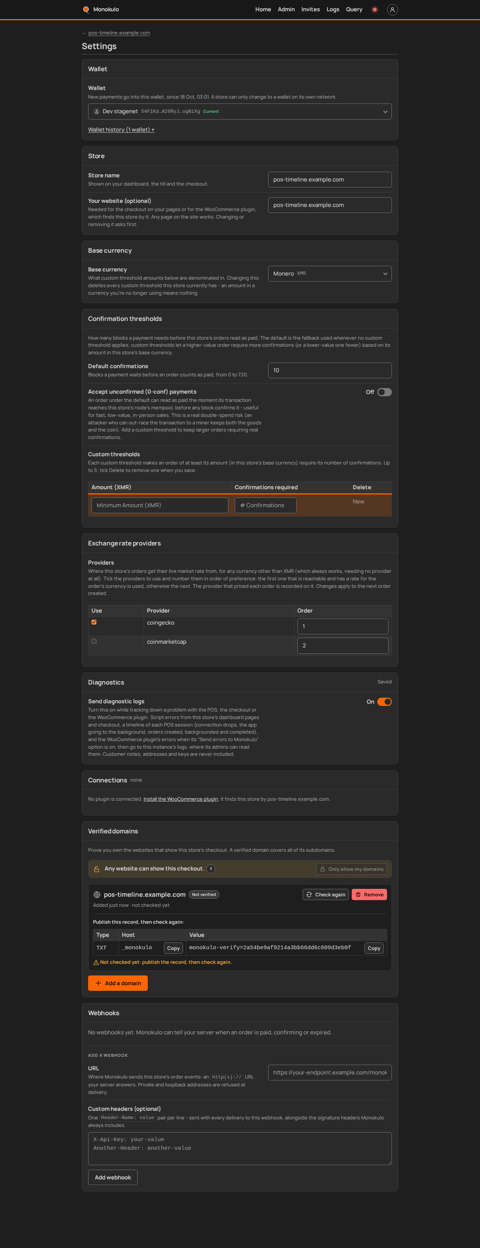
Task: Click the 'New' label in thresholds row
Action: pos(358,502)
